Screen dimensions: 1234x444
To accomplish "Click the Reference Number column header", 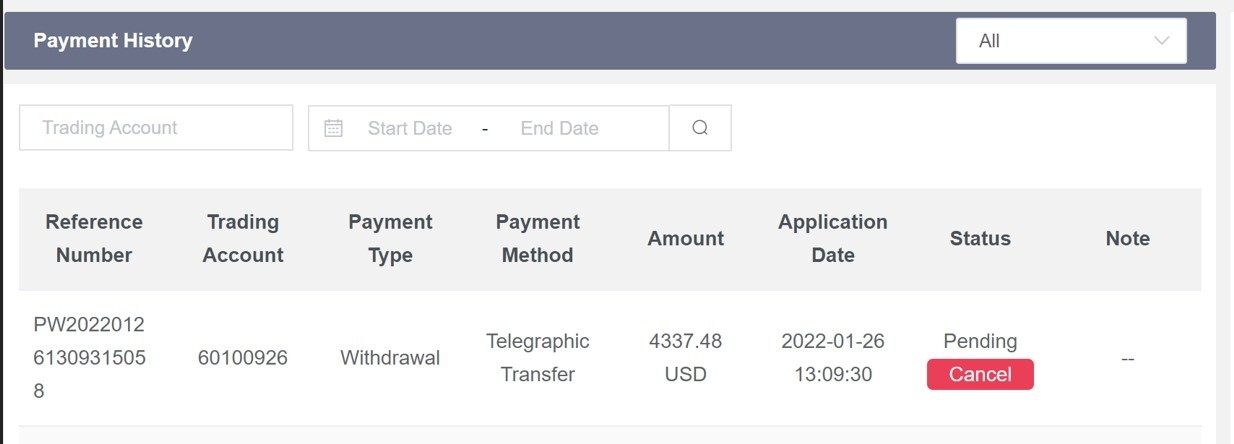I will coord(94,238).
